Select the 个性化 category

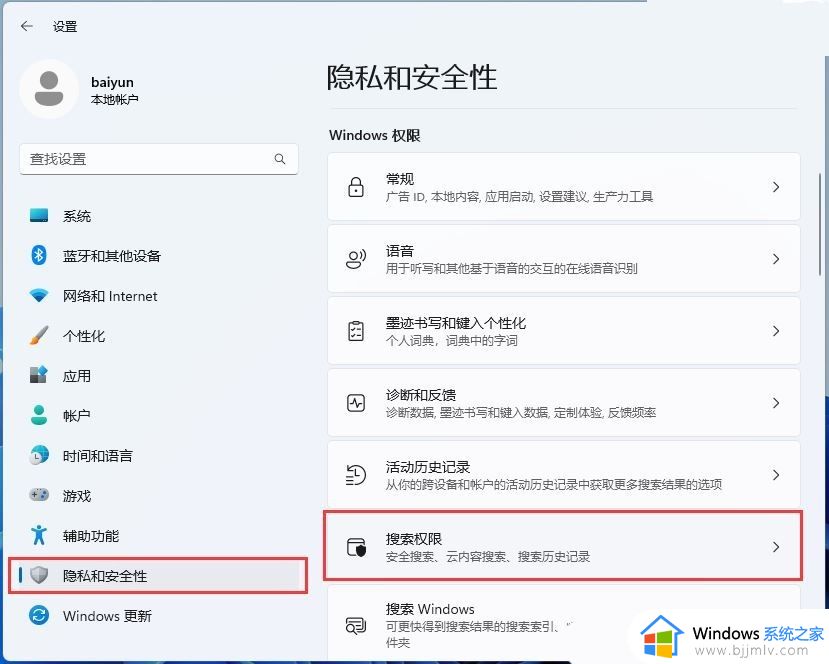[159, 336]
